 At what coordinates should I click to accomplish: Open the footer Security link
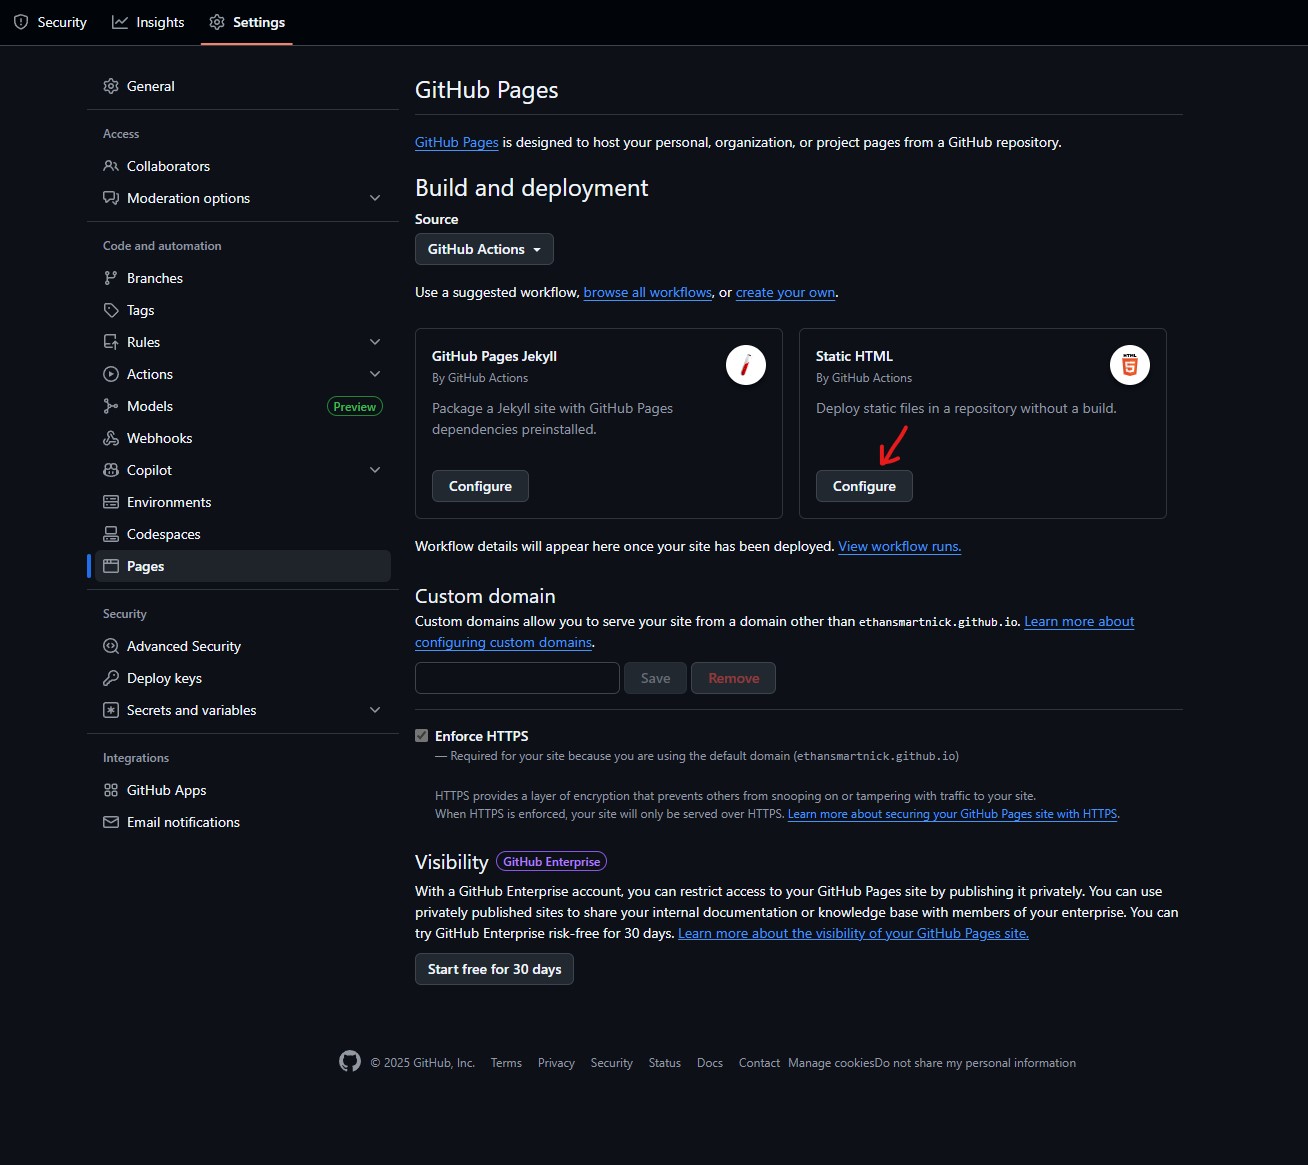[611, 1063]
